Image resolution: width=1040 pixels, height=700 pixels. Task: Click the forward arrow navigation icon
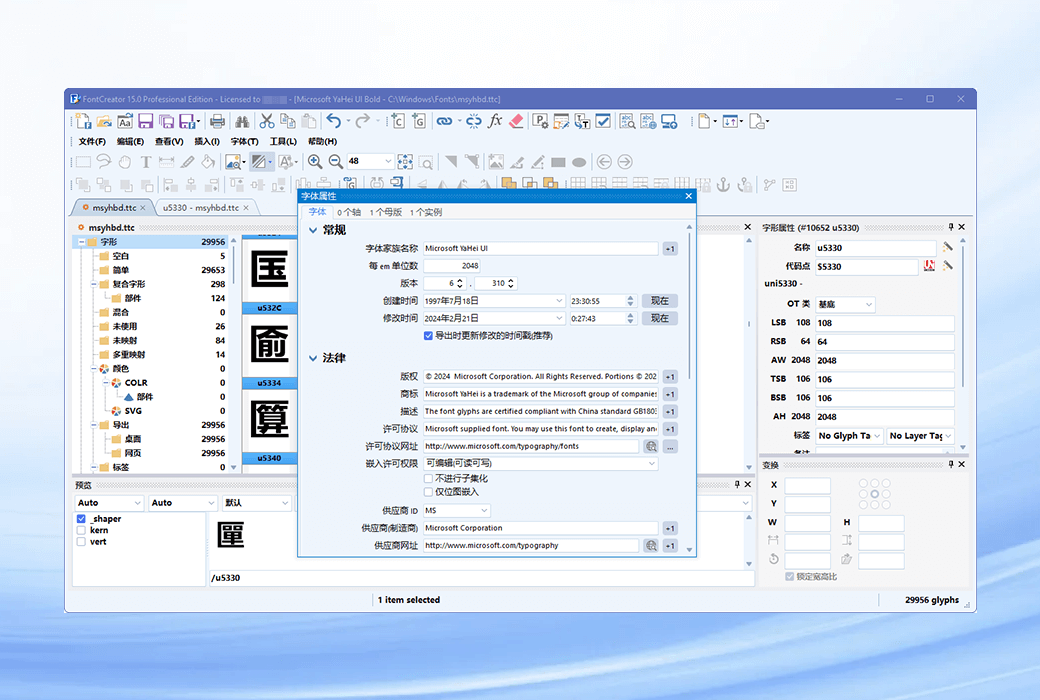pos(625,161)
